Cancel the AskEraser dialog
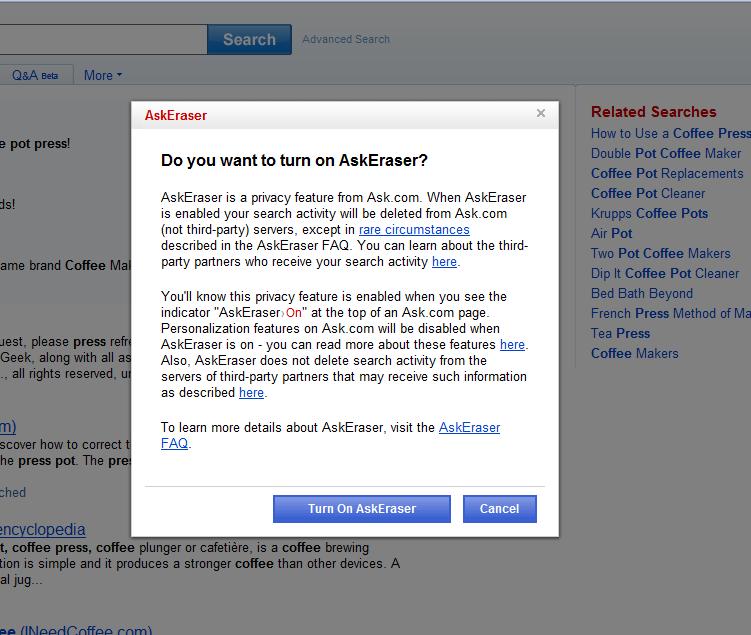The height and width of the screenshot is (635, 751). 499,509
